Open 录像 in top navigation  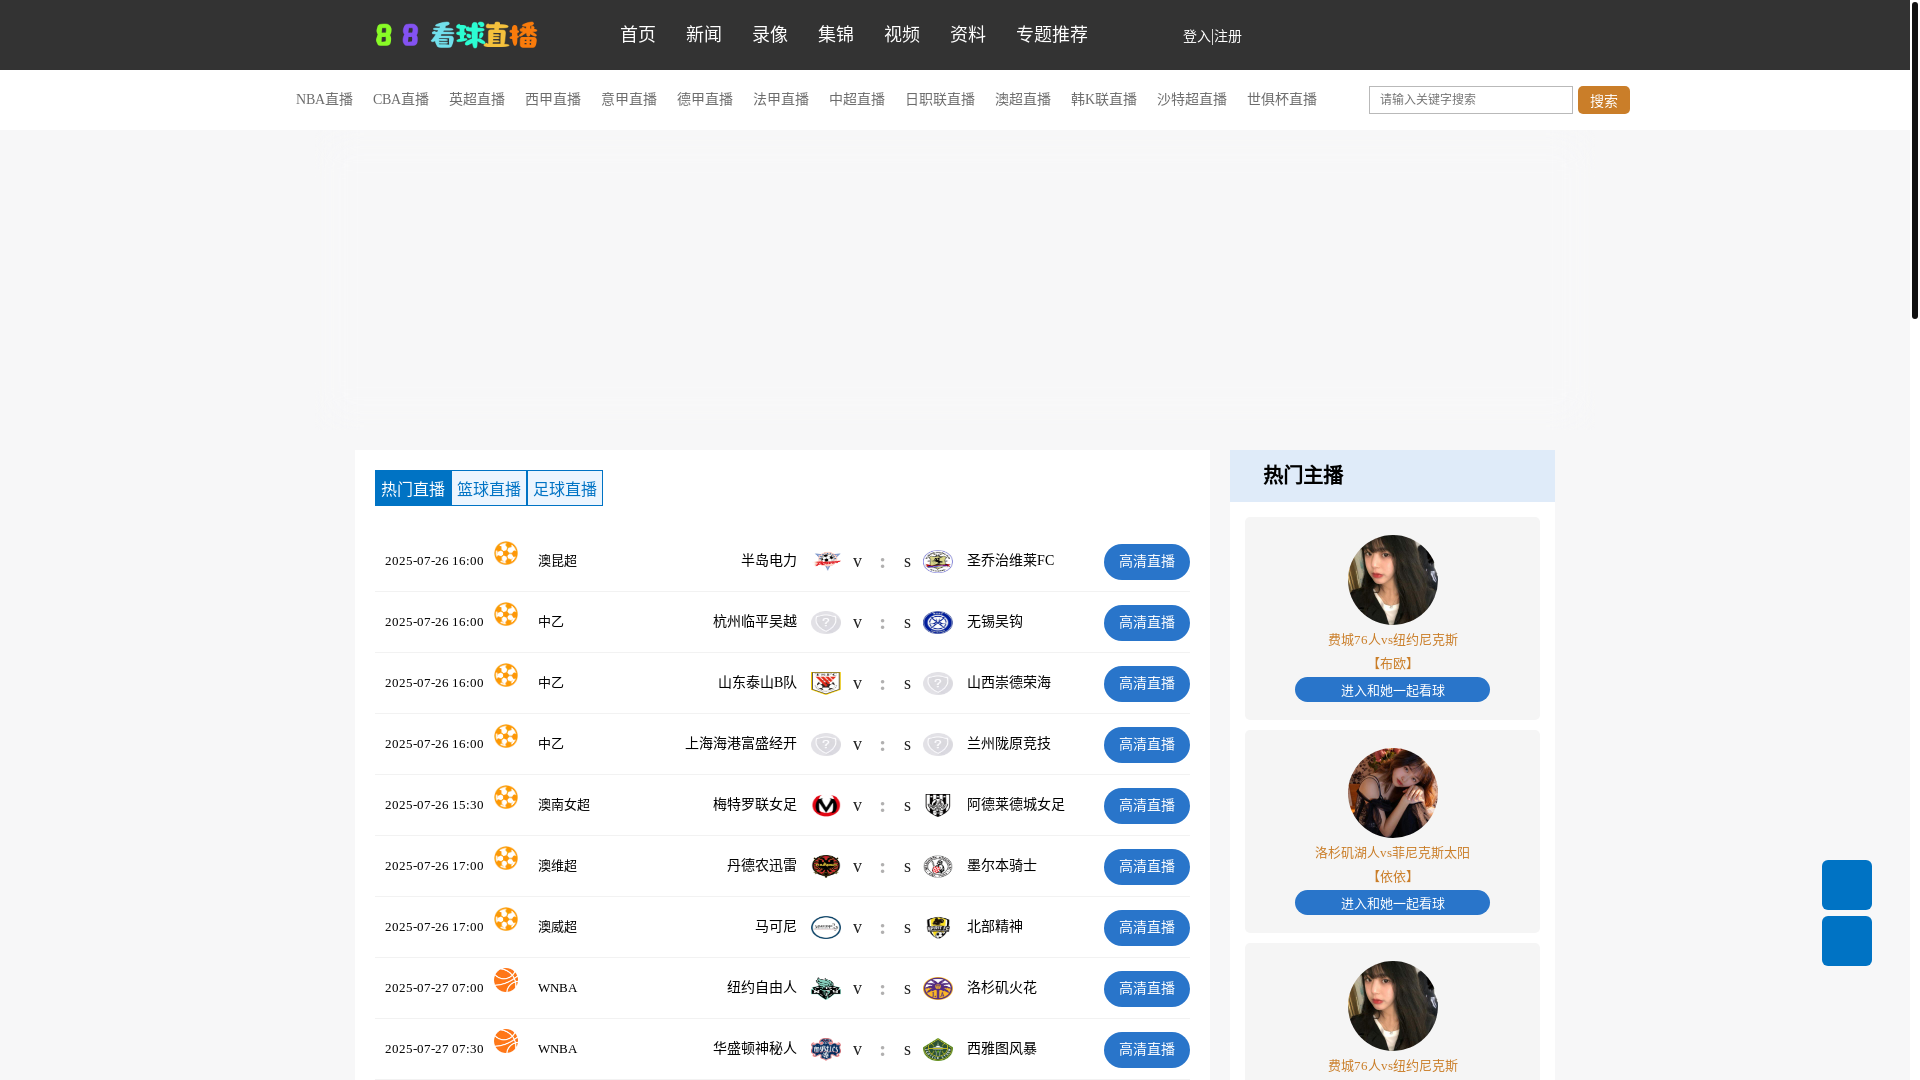click(x=770, y=35)
